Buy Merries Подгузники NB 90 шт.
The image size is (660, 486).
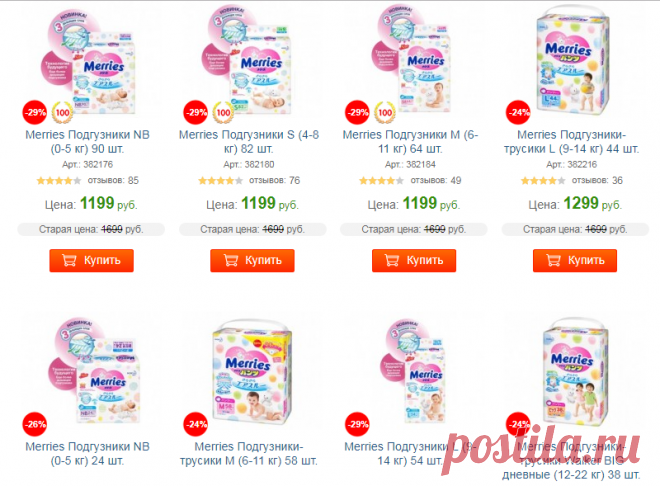91,260
